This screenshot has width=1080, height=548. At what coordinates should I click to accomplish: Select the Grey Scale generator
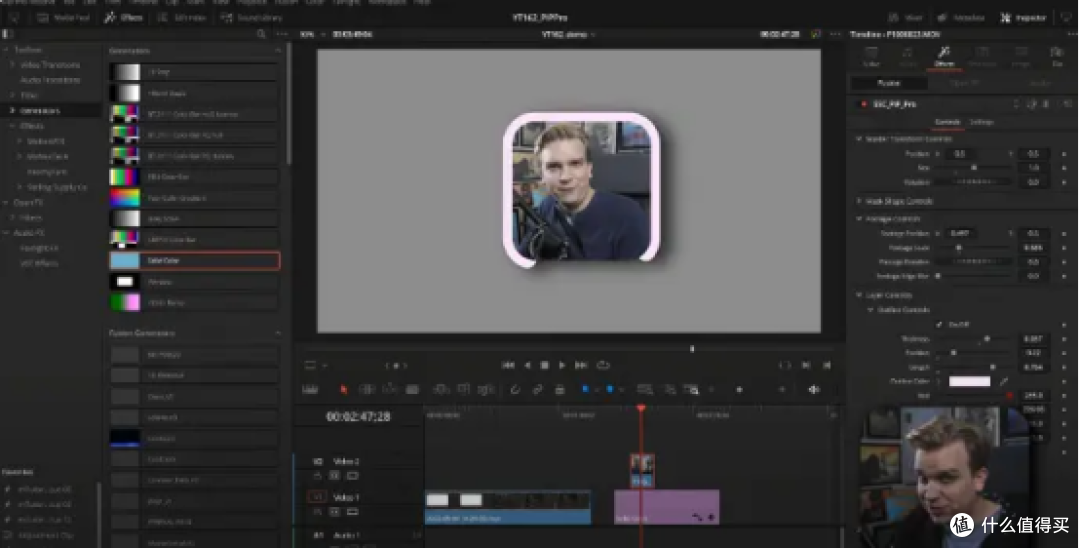pos(194,219)
